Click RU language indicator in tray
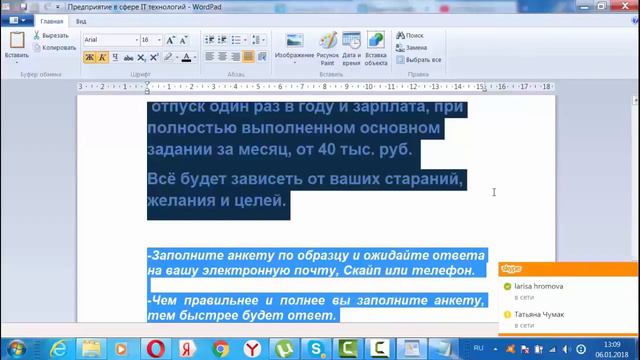Screen dimensions: 640x360 [478, 349]
